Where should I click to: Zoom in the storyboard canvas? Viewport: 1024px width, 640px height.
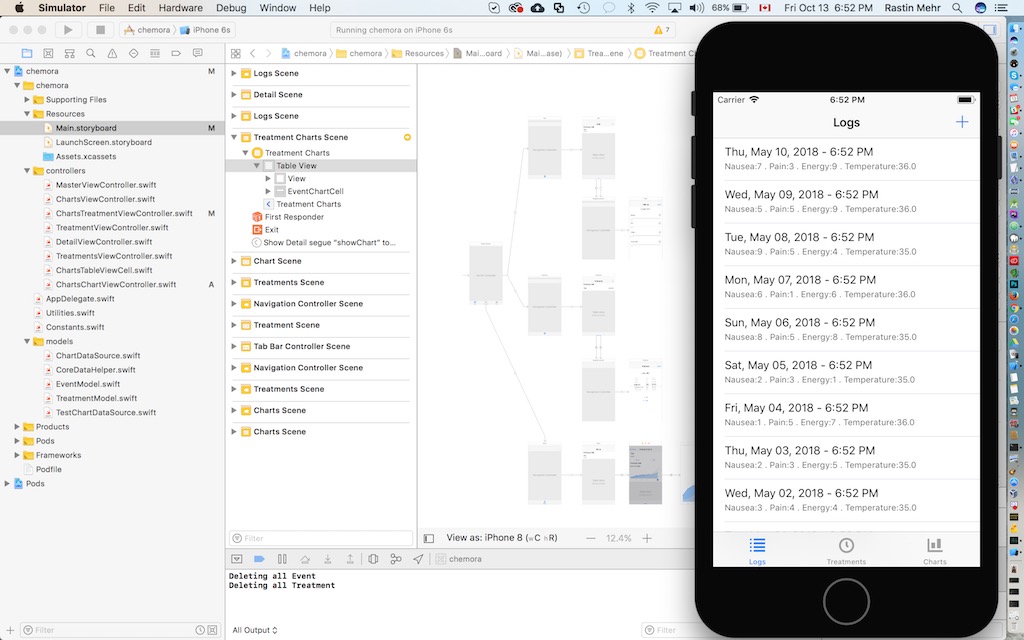[647, 538]
